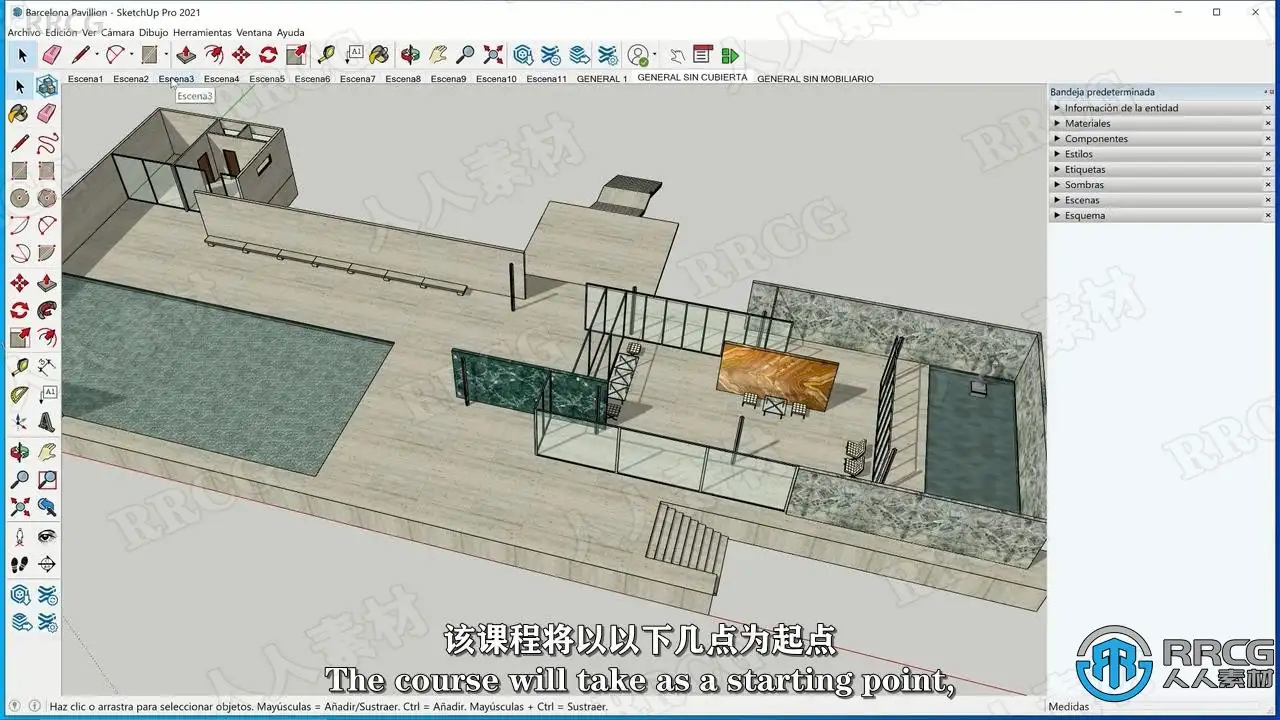The image size is (1280, 720).
Task: Activate the Look Around eye tool
Action: [47, 537]
